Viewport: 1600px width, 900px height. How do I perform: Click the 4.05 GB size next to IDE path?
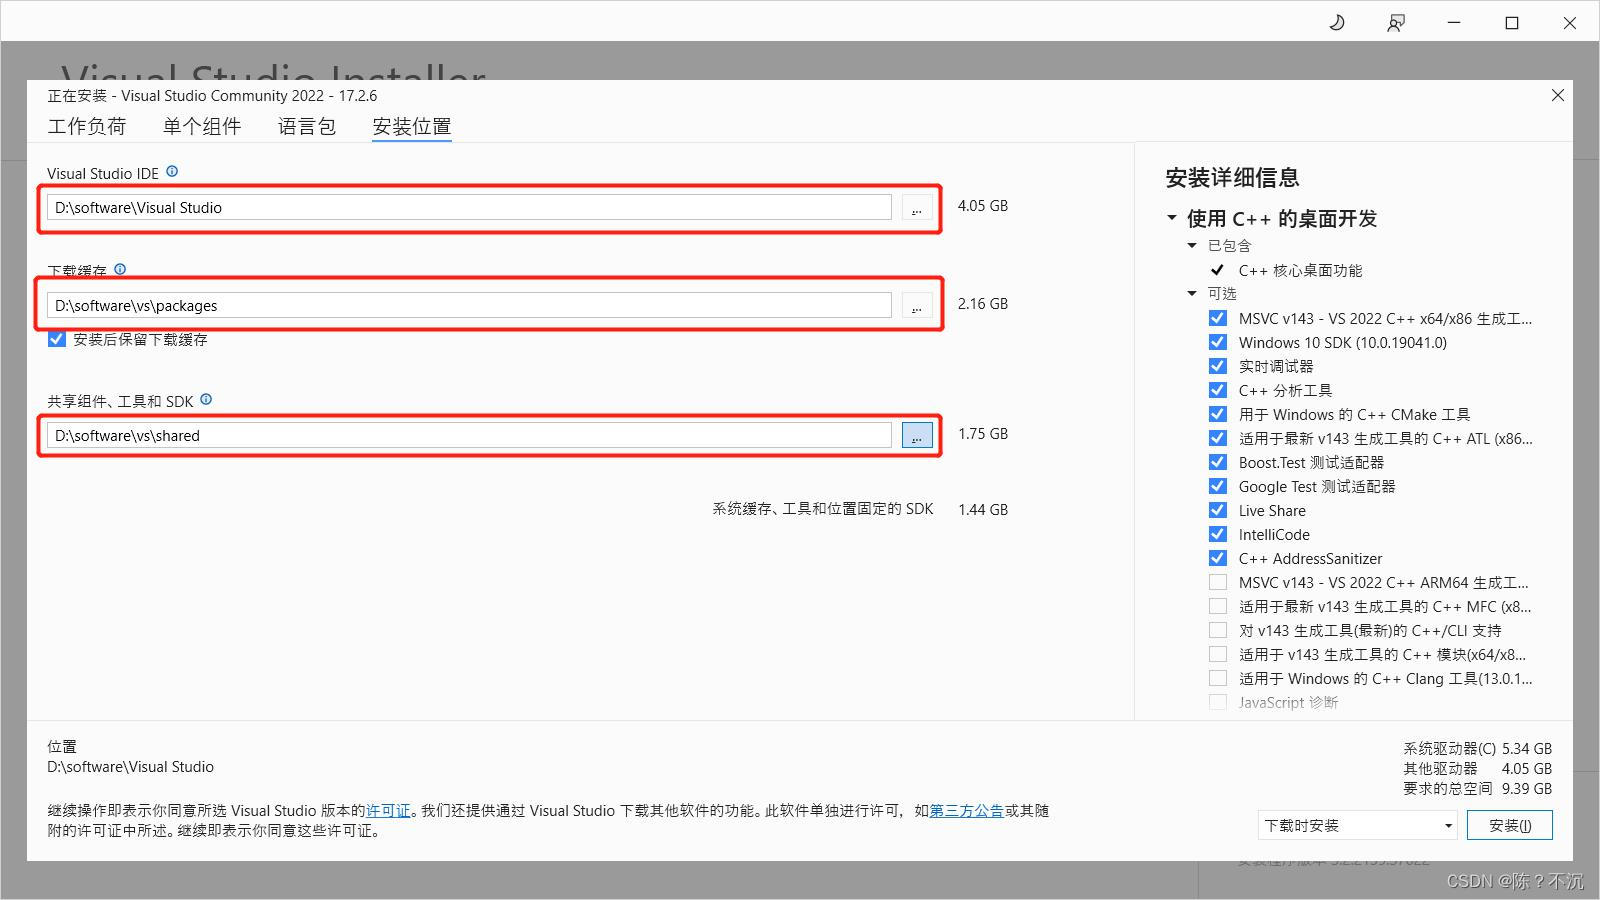983,206
